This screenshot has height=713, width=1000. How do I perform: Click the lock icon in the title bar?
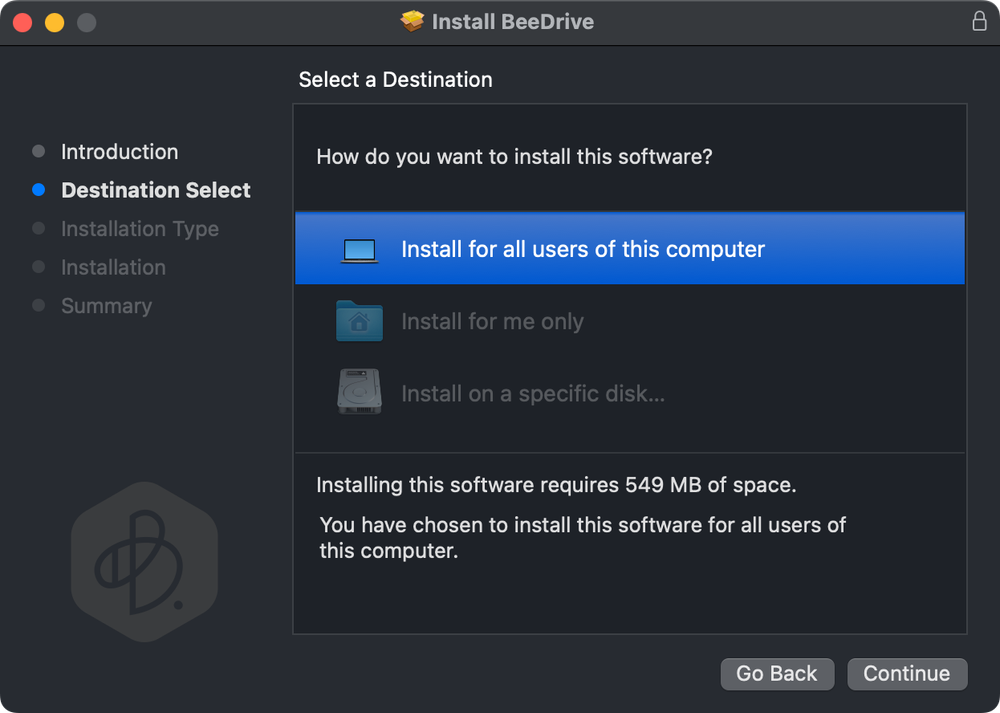pyautogui.click(x=979, y=21)
